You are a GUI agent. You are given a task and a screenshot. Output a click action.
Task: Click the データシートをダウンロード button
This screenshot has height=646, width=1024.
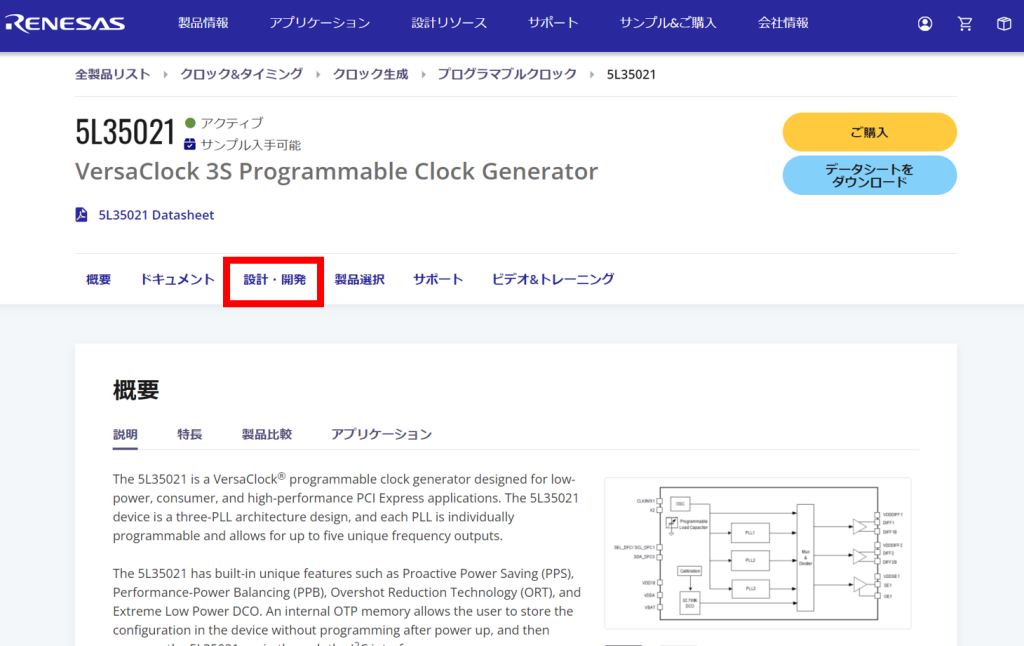tap(870, 174)
